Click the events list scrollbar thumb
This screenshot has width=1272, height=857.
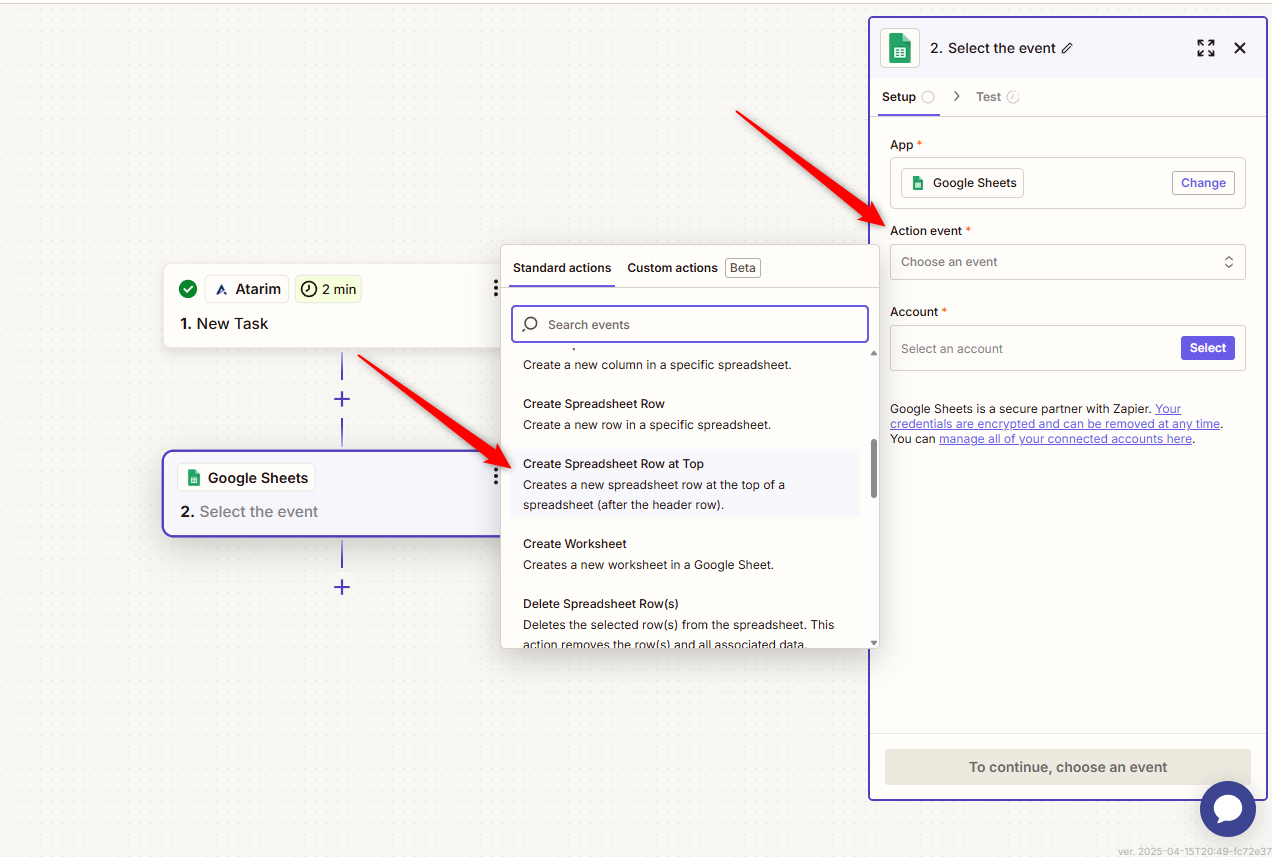[874, 468]
